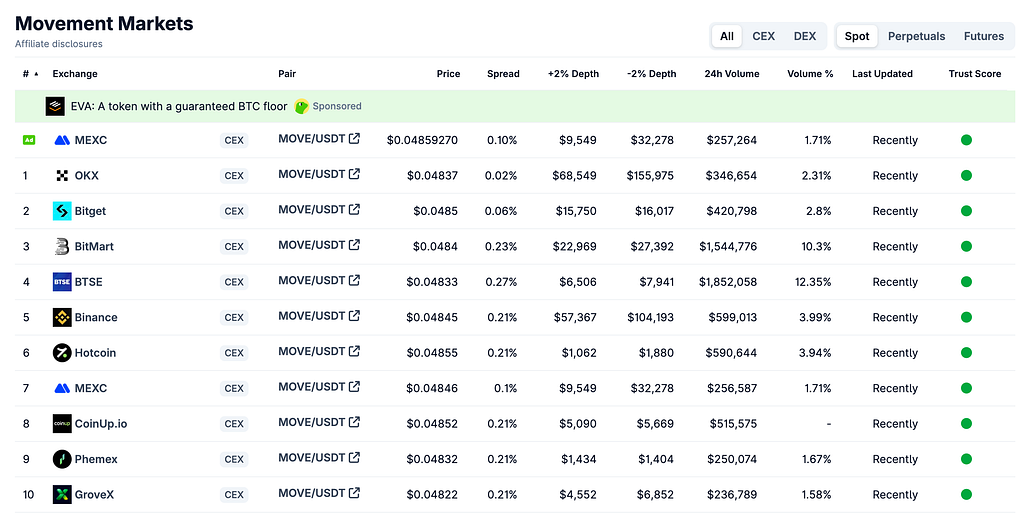Screen dimensions: 1024x526
Task: Click the OKX exchange logo icon
Action: click(x=62, y=175)
